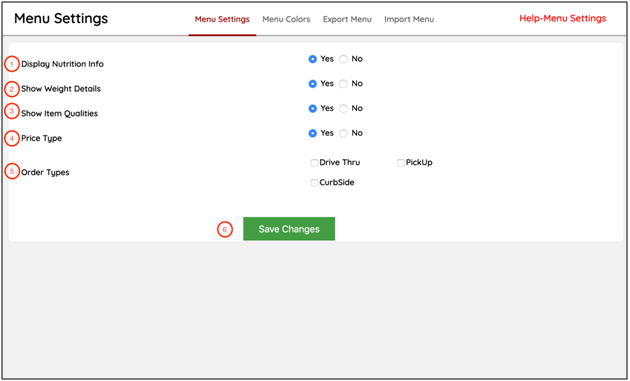Switch to the Menu Colors tab
The width and height of the screenshot is (630, 381).
286,19
